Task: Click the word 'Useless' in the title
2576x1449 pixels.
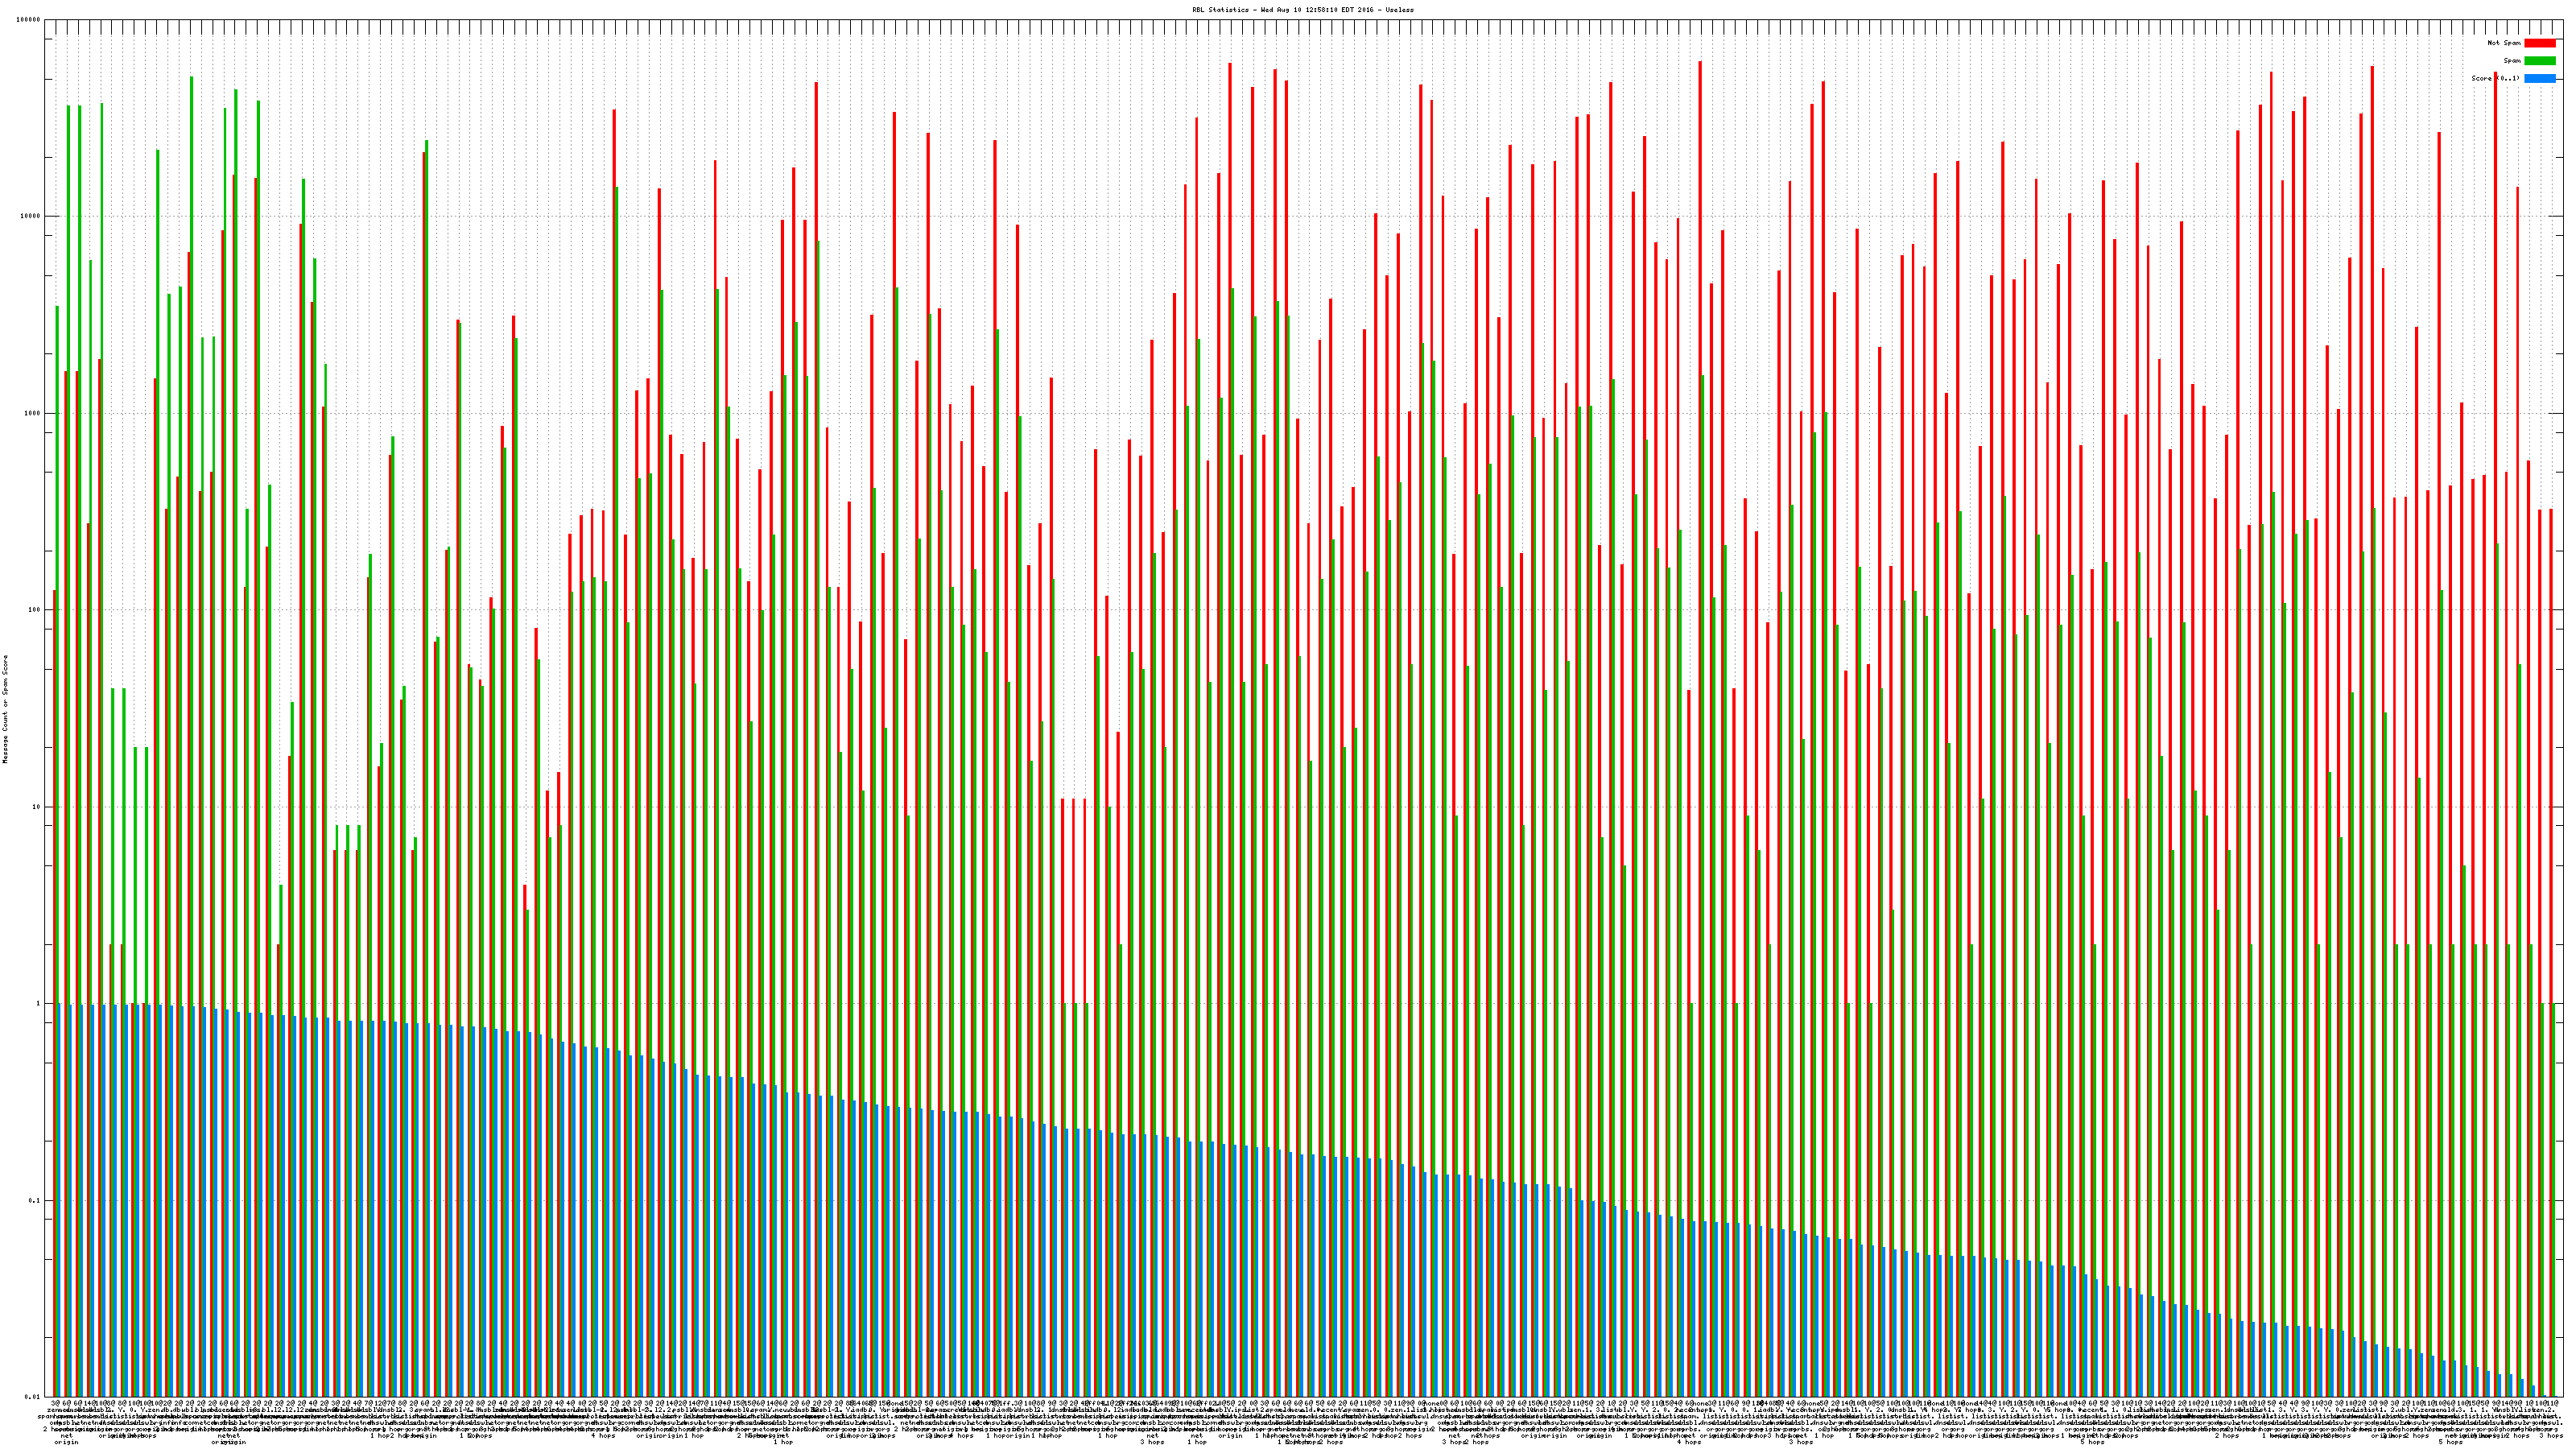Action: [x=1399, y=9]
